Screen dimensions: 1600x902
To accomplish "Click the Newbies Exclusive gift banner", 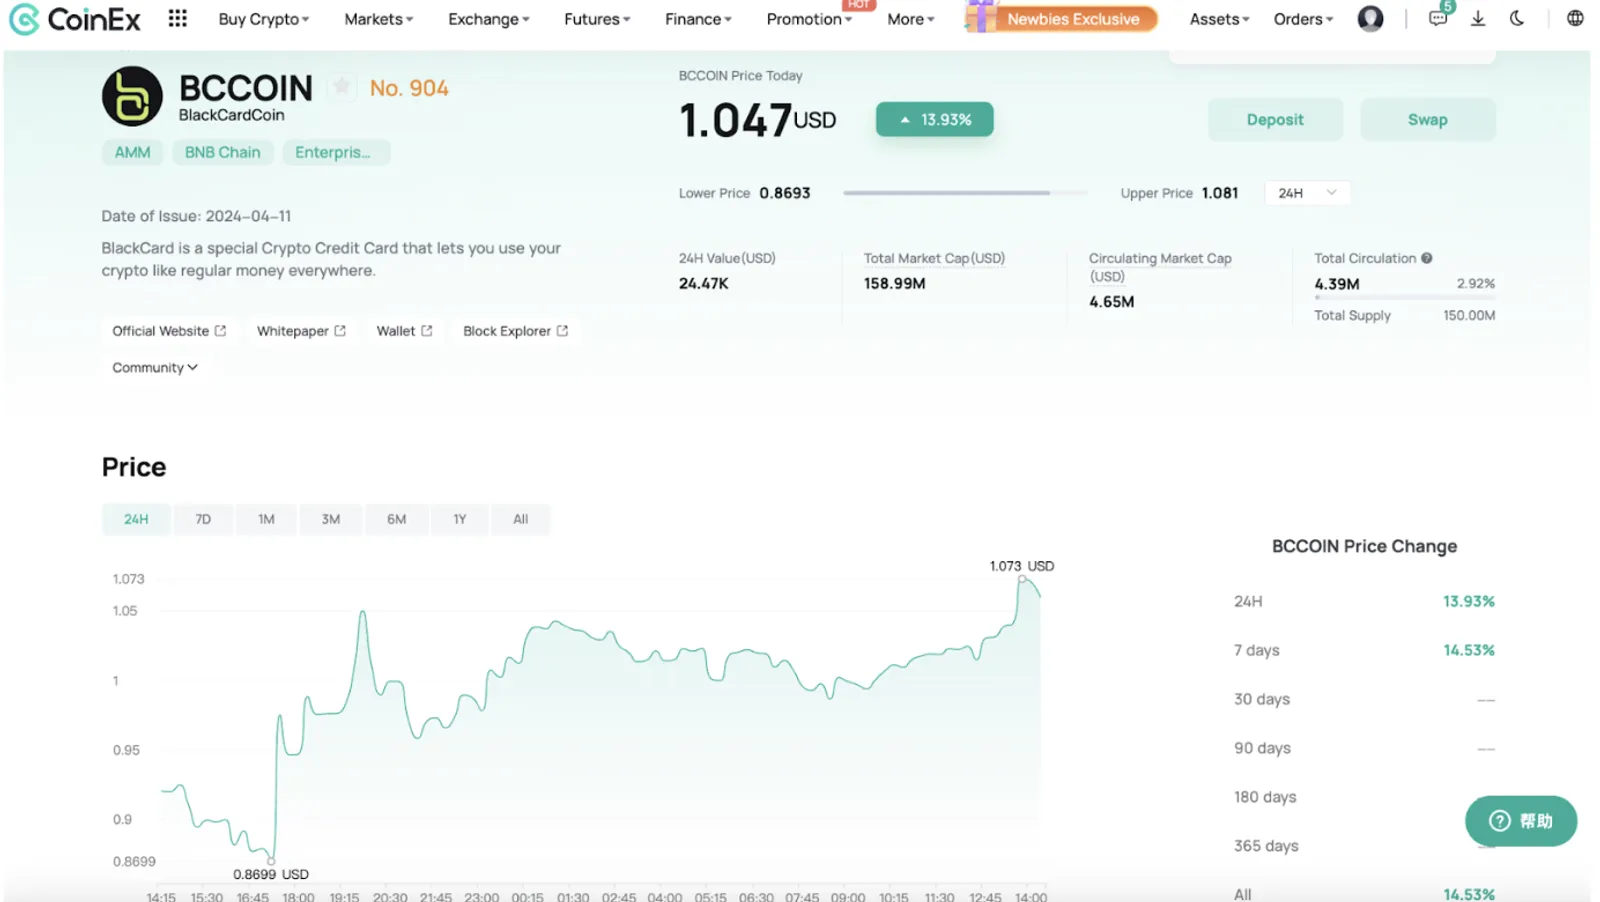I will click(x=1061, y=18).
